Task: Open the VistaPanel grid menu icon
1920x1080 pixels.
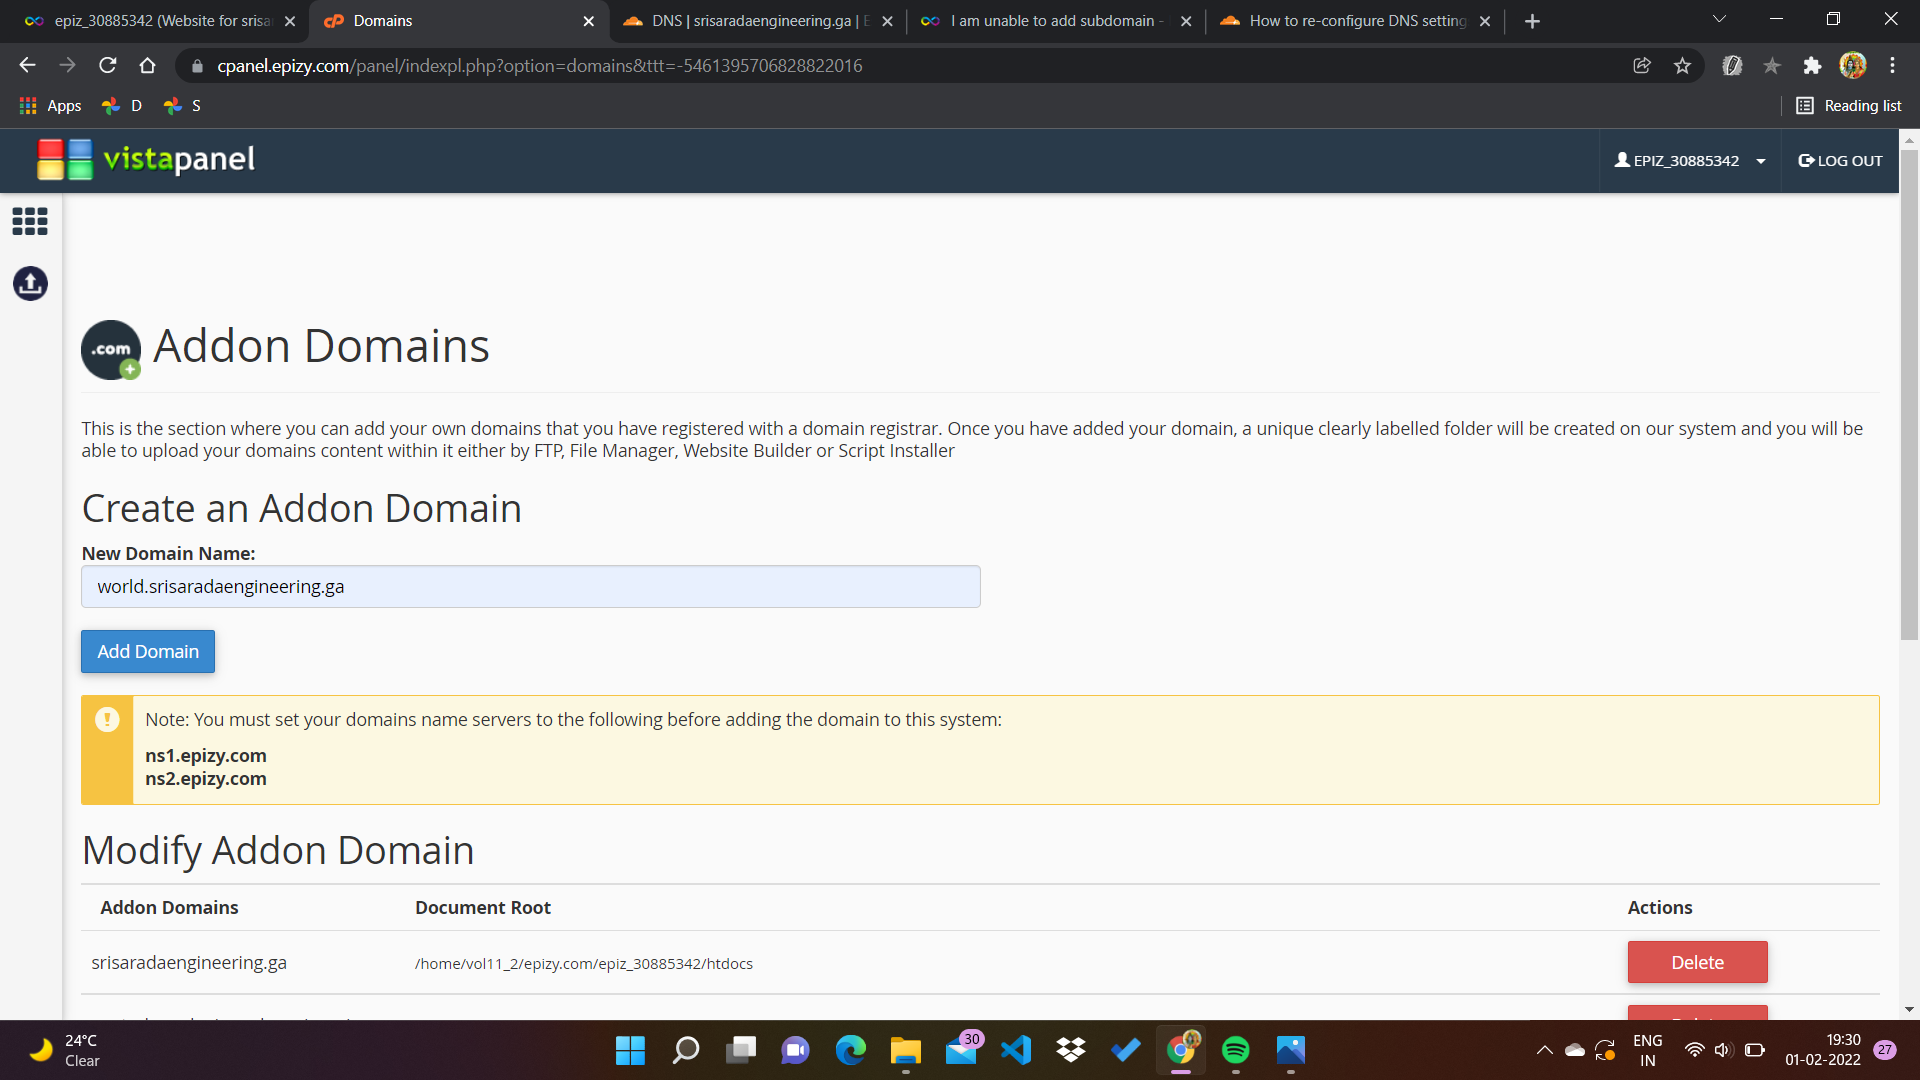Action: coord(30,221)
